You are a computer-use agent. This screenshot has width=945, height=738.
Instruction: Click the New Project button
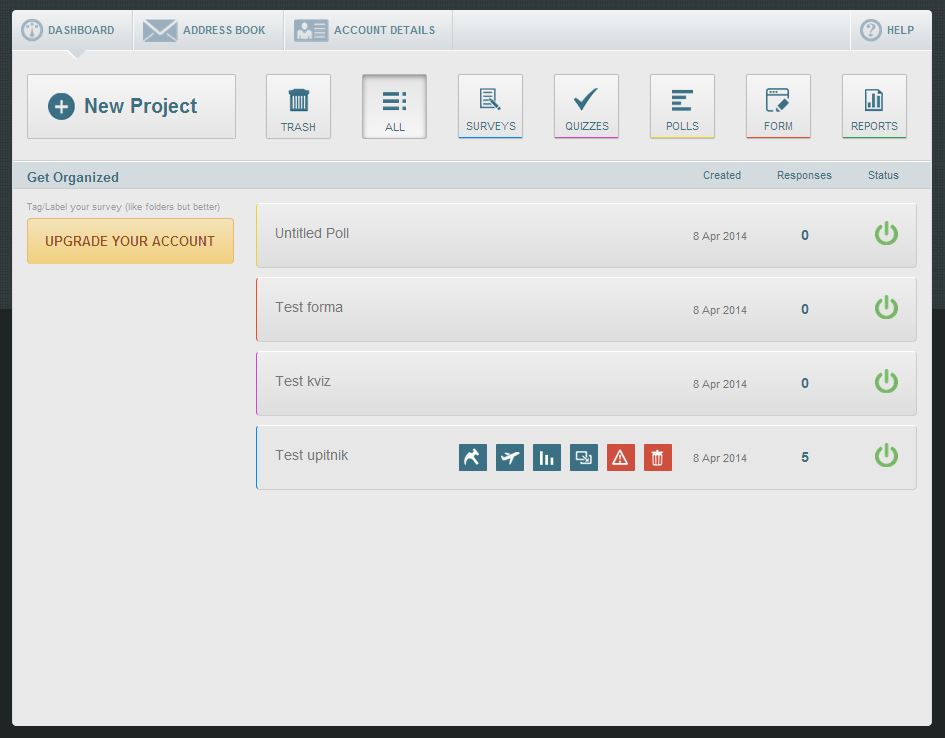pos(131,107)
